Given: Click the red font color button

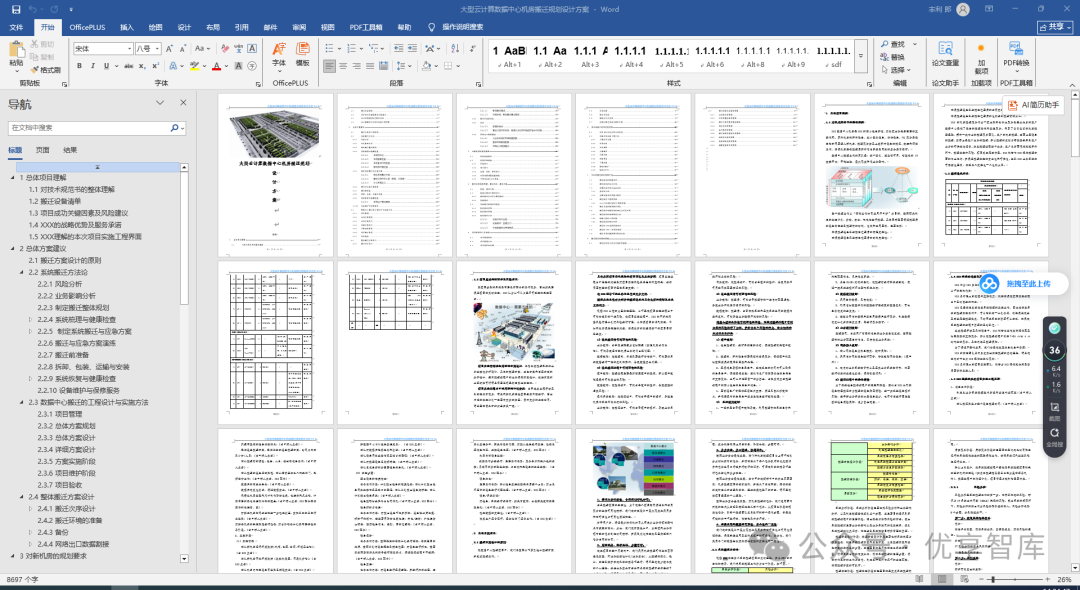Looking at the screenshot, I should (x=216, y=66).
